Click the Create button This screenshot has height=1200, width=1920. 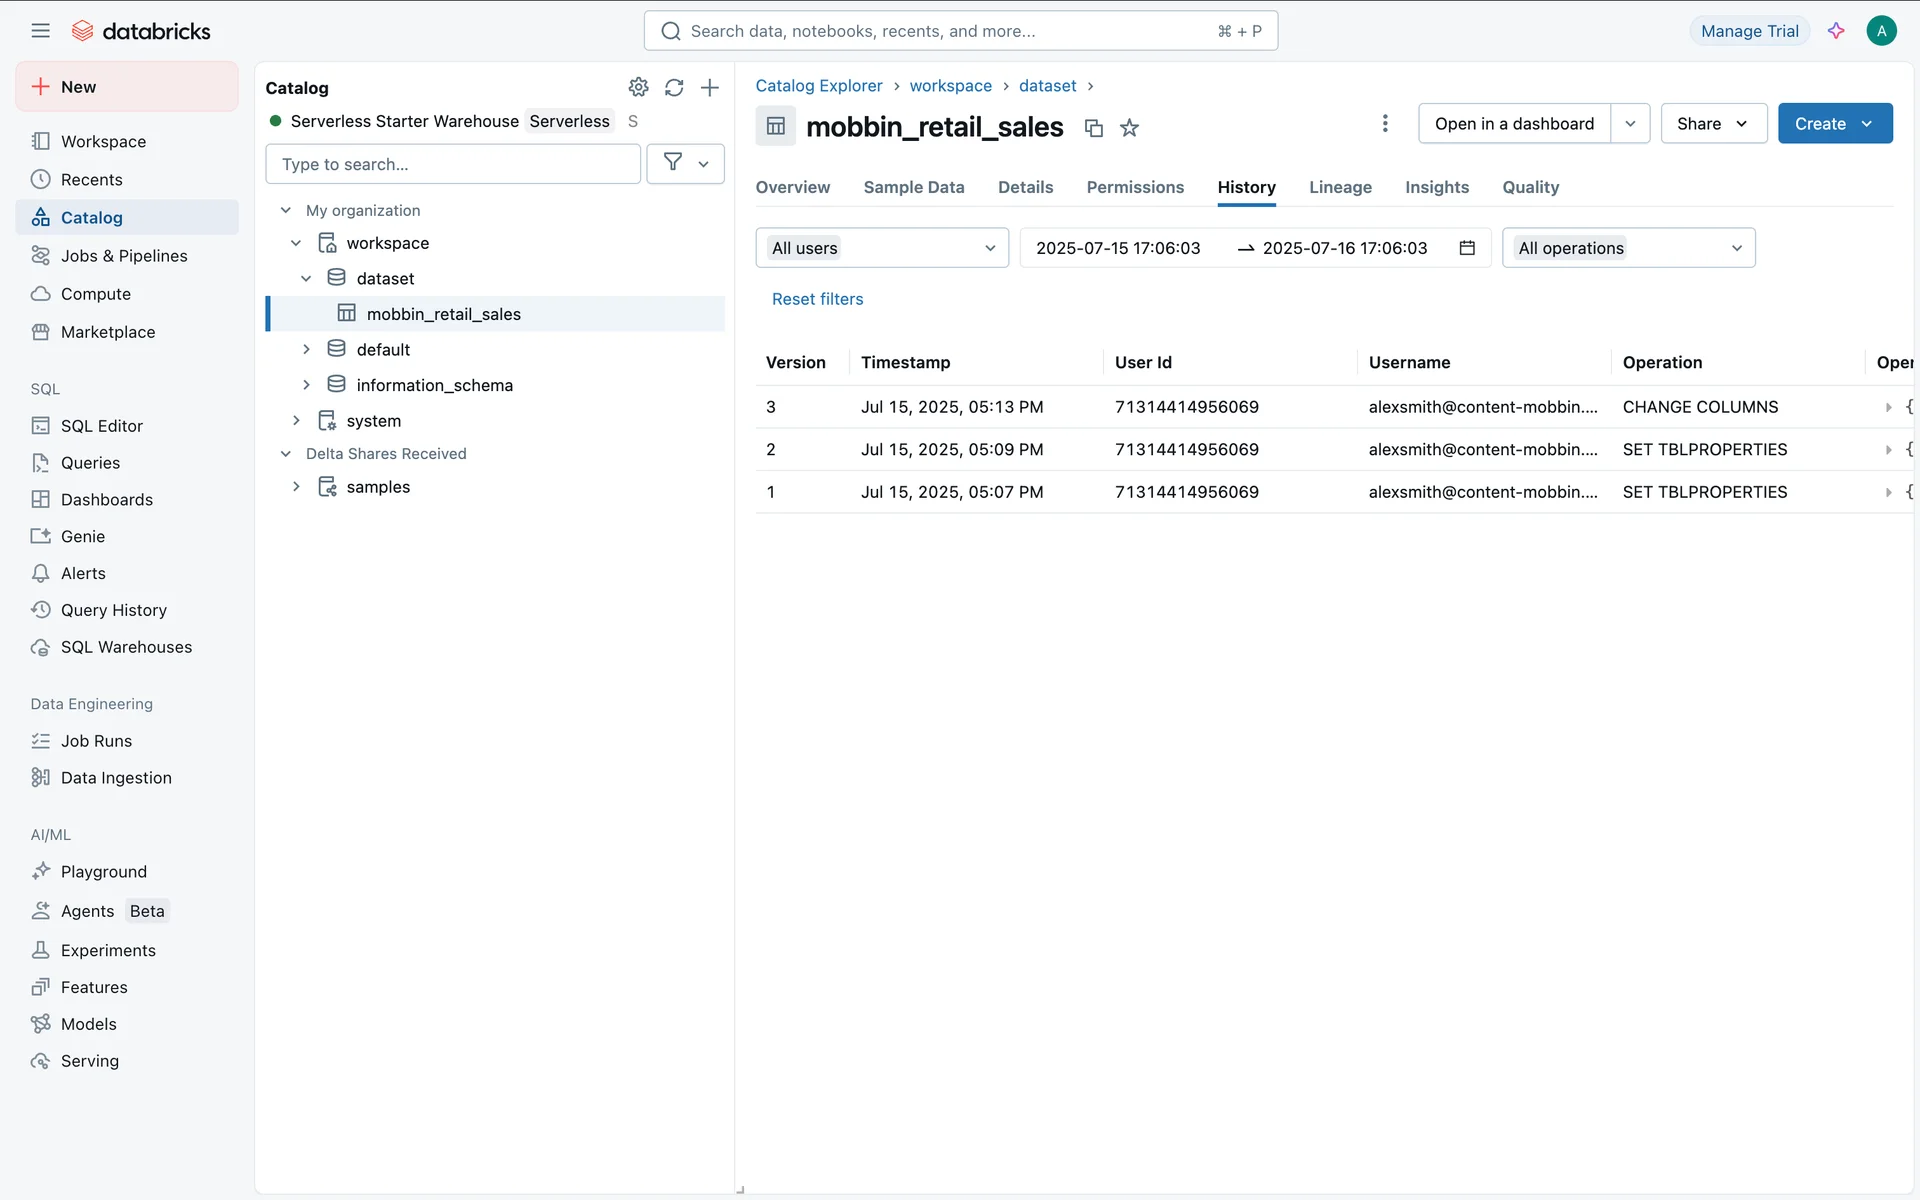(1820, 123)
